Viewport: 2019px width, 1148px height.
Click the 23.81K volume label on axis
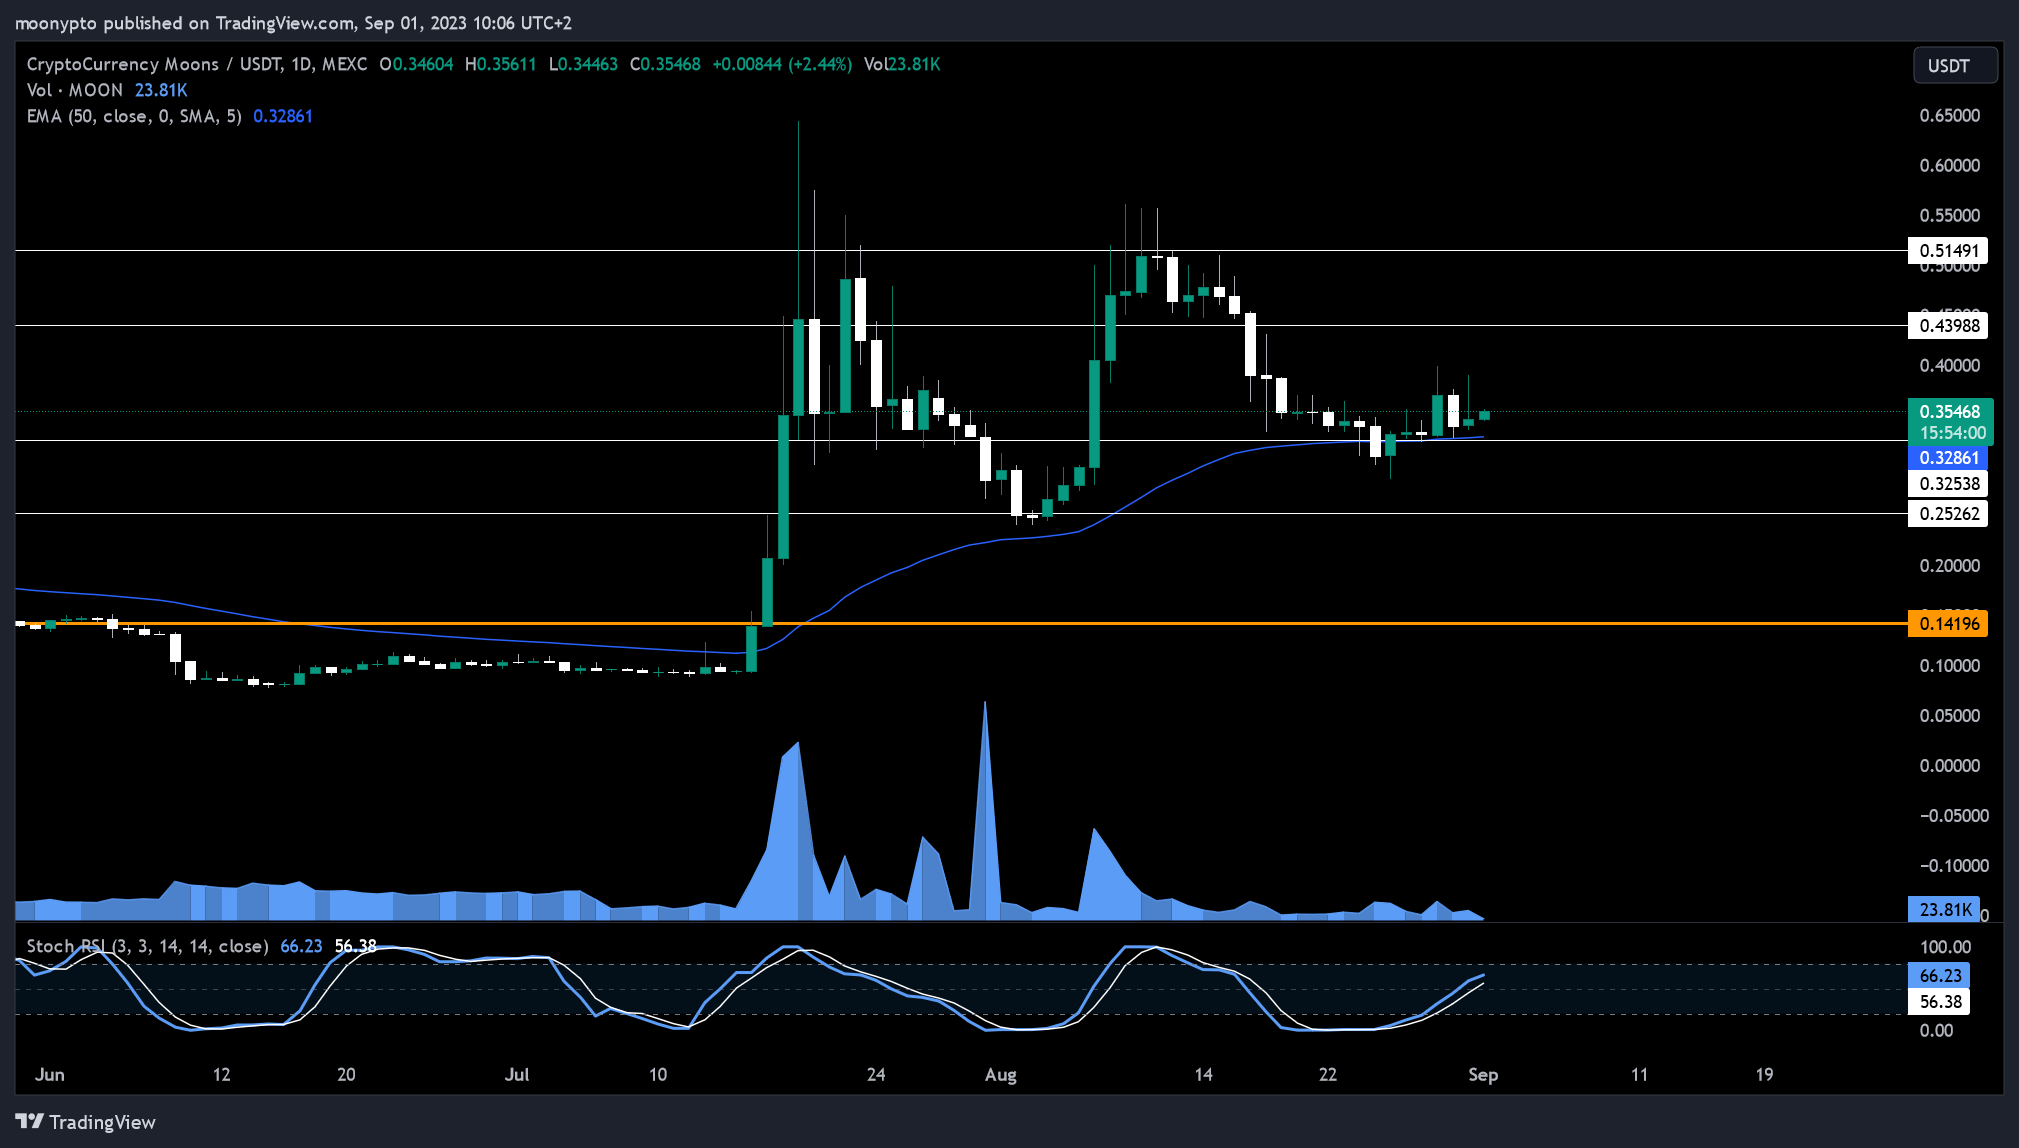point(1944,909)
